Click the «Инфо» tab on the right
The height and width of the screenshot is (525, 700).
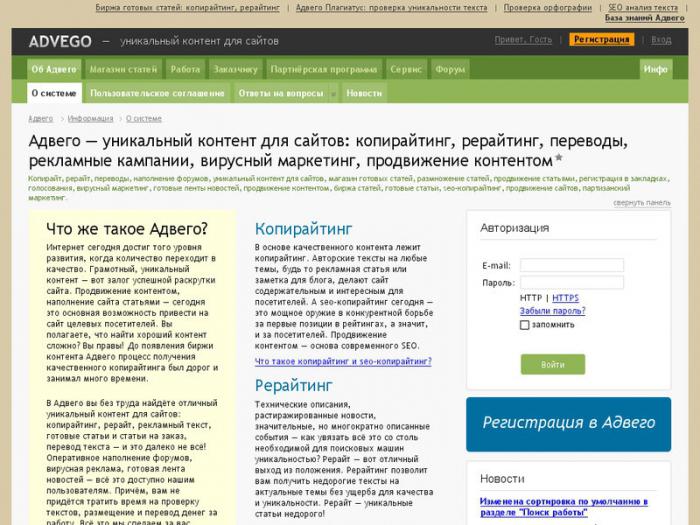(656, 70)
